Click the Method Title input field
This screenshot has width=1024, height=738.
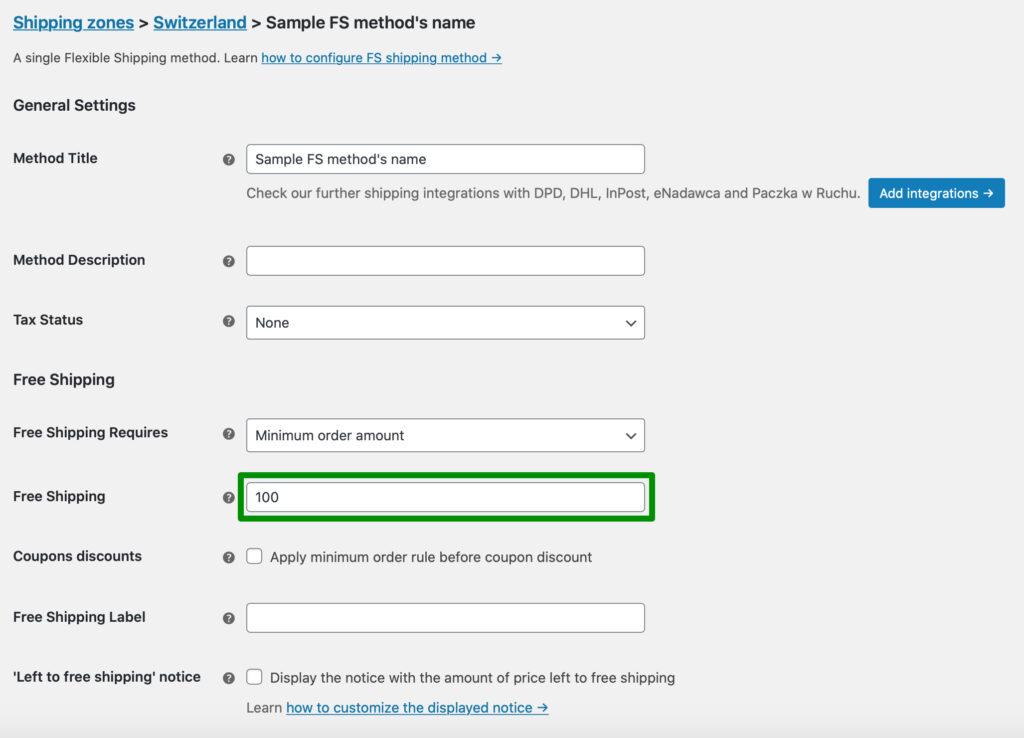[445, 159]
